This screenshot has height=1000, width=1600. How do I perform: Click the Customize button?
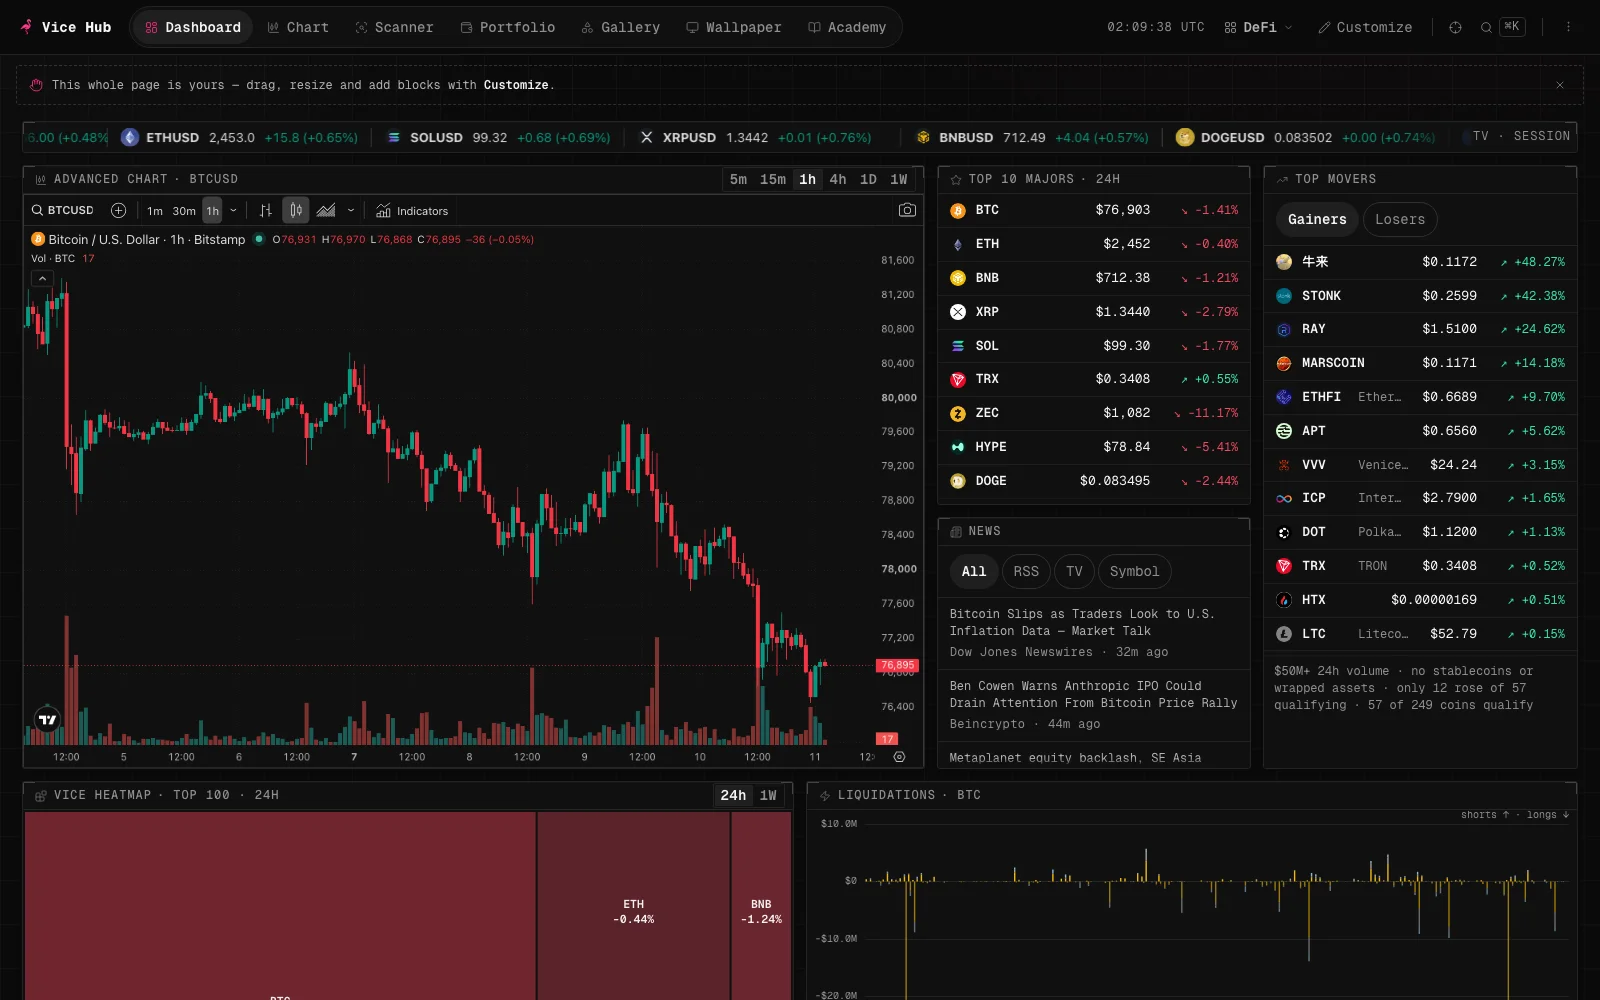click(1365, 27)
